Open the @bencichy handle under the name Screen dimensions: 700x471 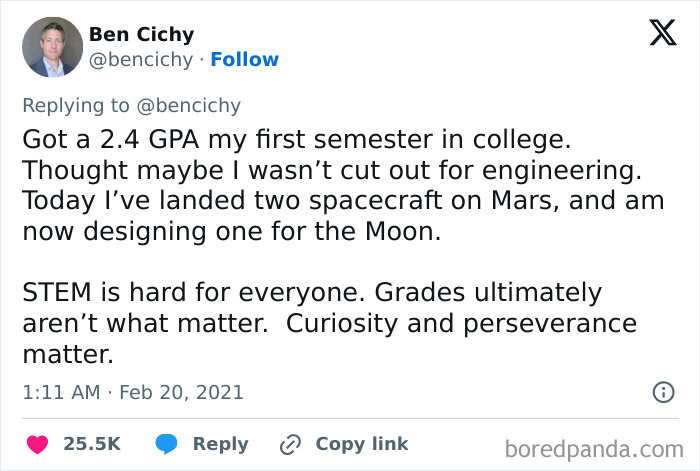pos(140,59)
